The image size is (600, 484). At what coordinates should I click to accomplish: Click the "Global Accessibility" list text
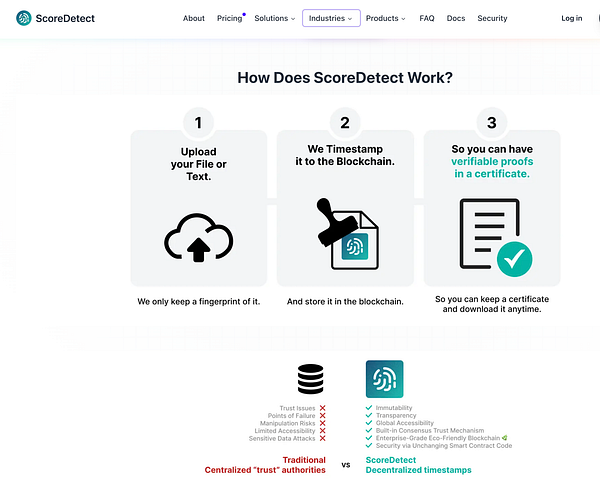click(x=405, y=423)
